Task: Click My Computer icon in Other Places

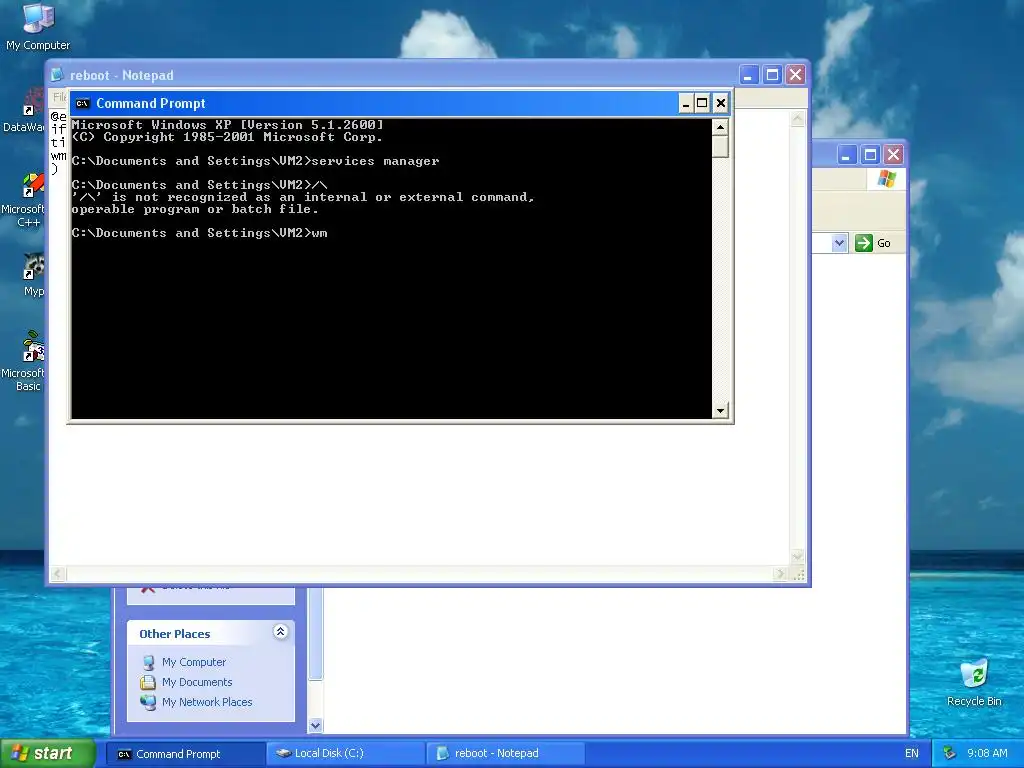Action: click(x=149, y=662)
